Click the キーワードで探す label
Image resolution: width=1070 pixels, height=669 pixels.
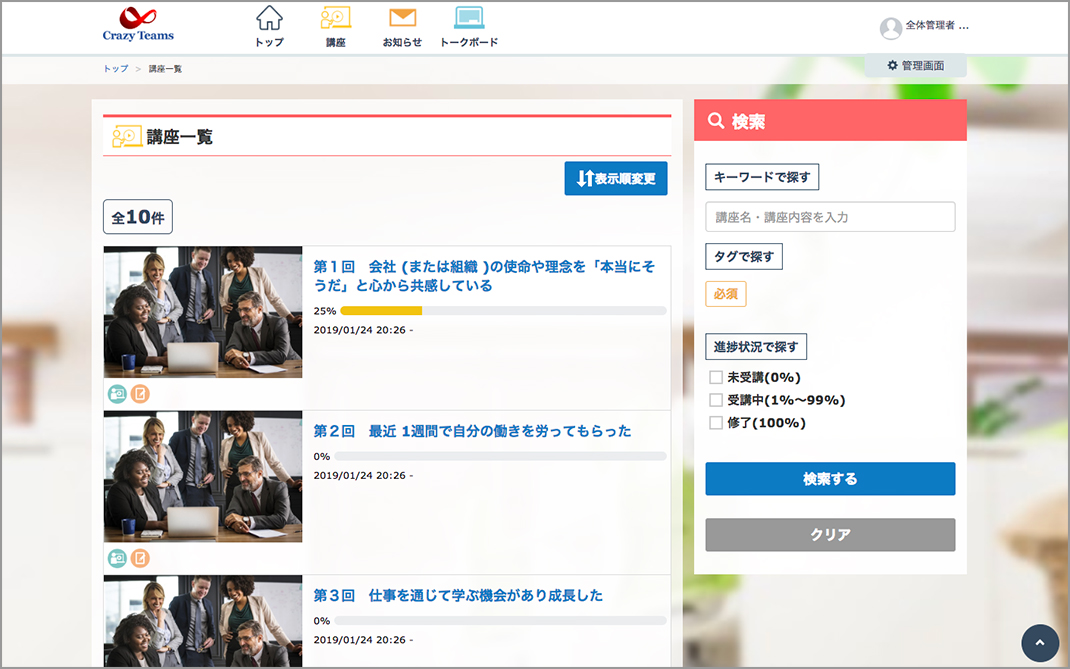pyautogui.click(x=762, y=177)
